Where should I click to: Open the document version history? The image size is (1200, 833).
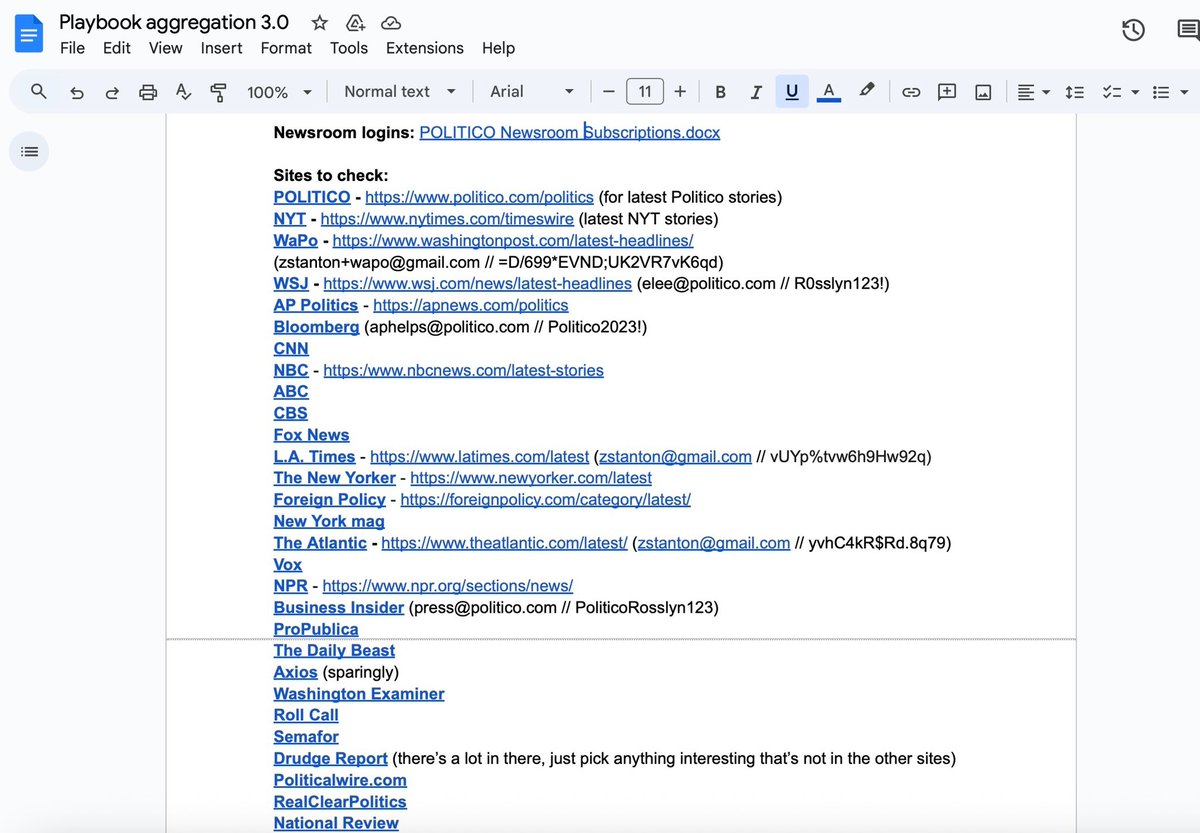pos(1133,30)
